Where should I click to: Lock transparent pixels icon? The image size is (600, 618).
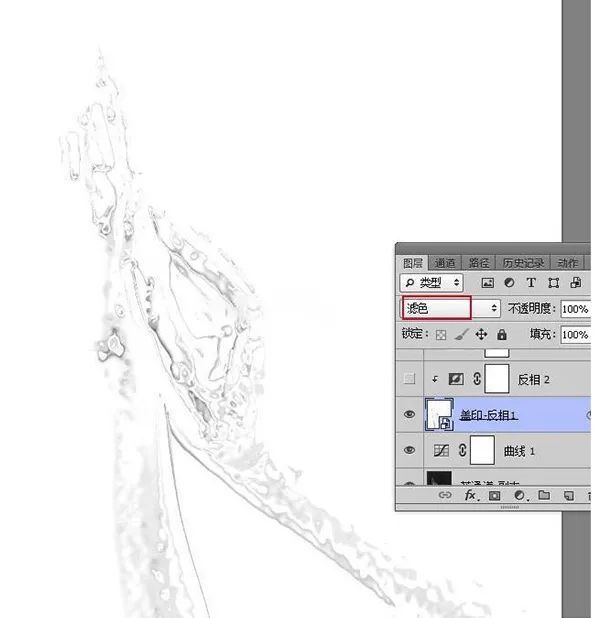click(x=441, y=335)
